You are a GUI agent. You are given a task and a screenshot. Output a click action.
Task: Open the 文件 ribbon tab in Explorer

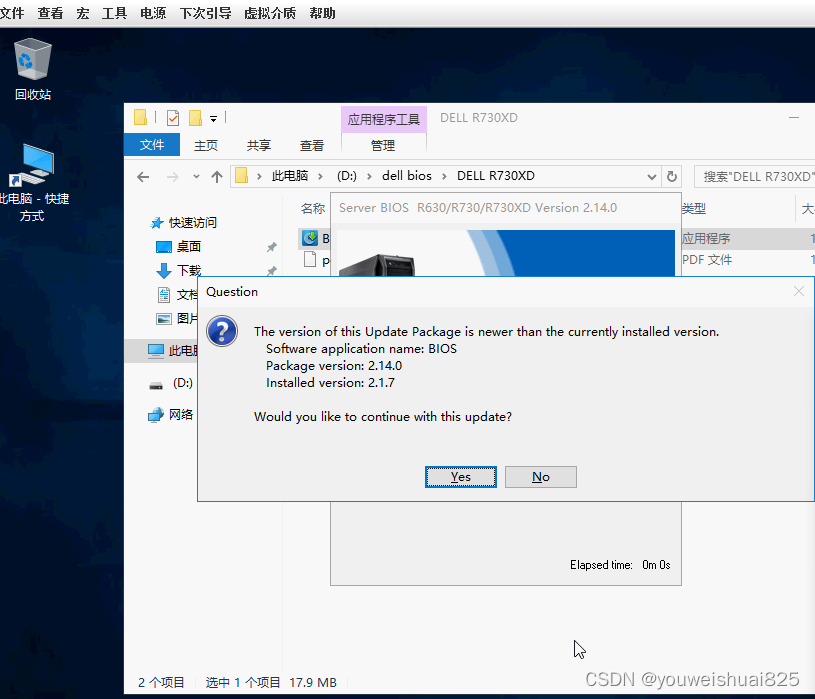[152, 144]
